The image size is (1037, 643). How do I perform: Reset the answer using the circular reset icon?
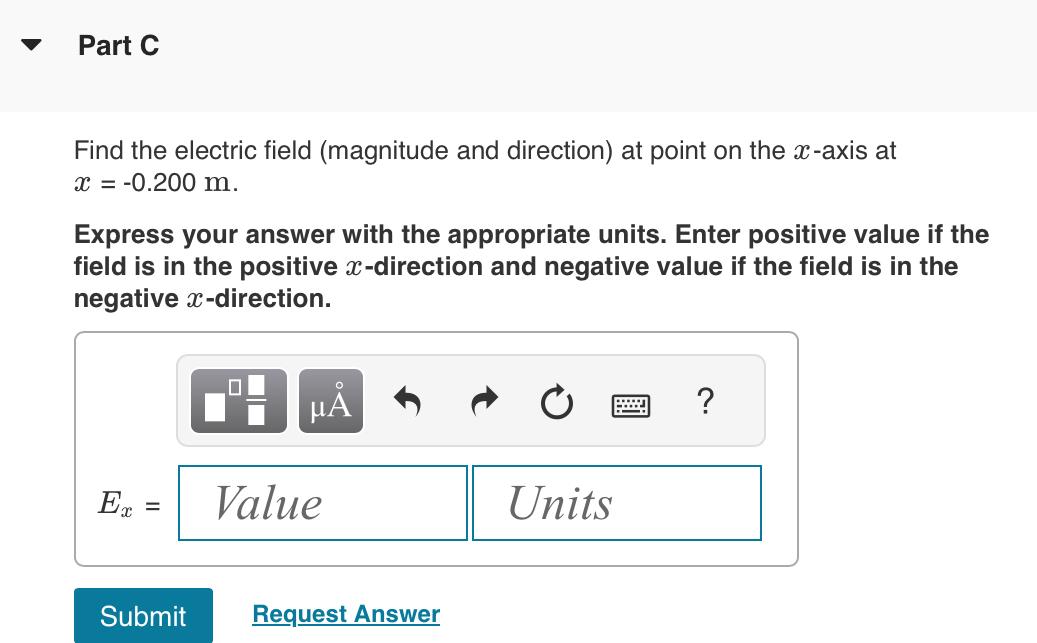(x=556, y=401)
